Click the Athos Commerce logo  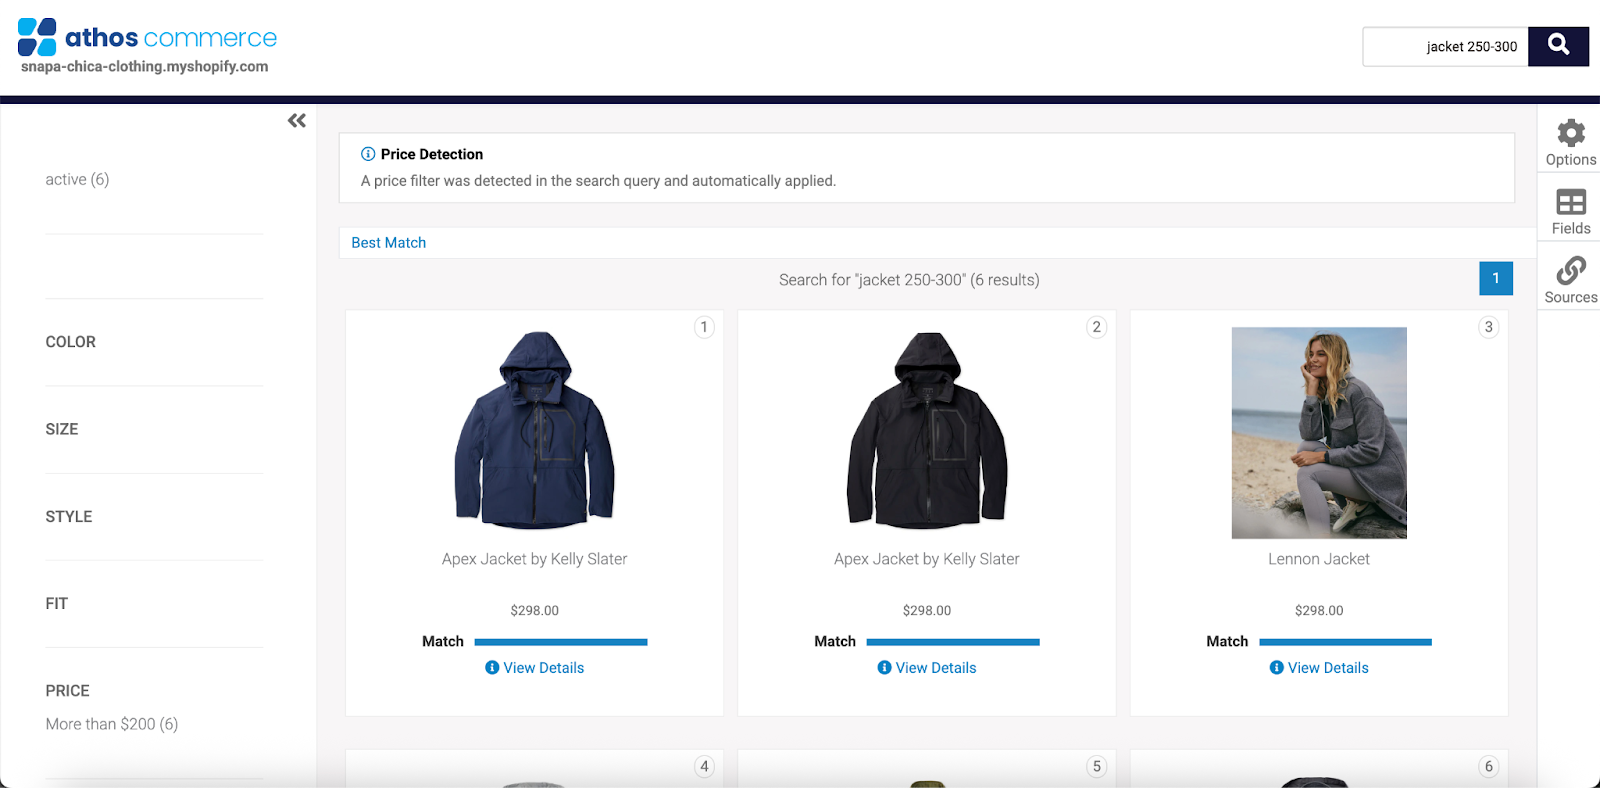point(147,38)
